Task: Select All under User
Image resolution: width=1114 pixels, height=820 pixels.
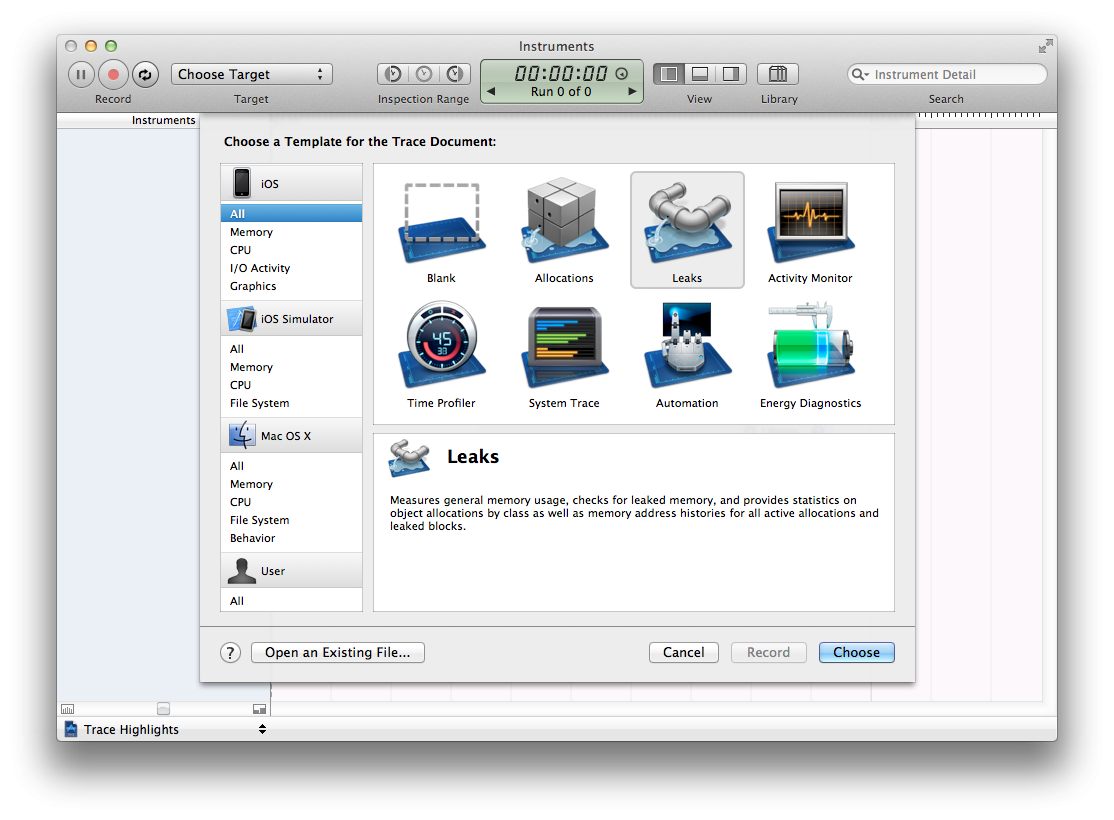Action: [291, 601]
